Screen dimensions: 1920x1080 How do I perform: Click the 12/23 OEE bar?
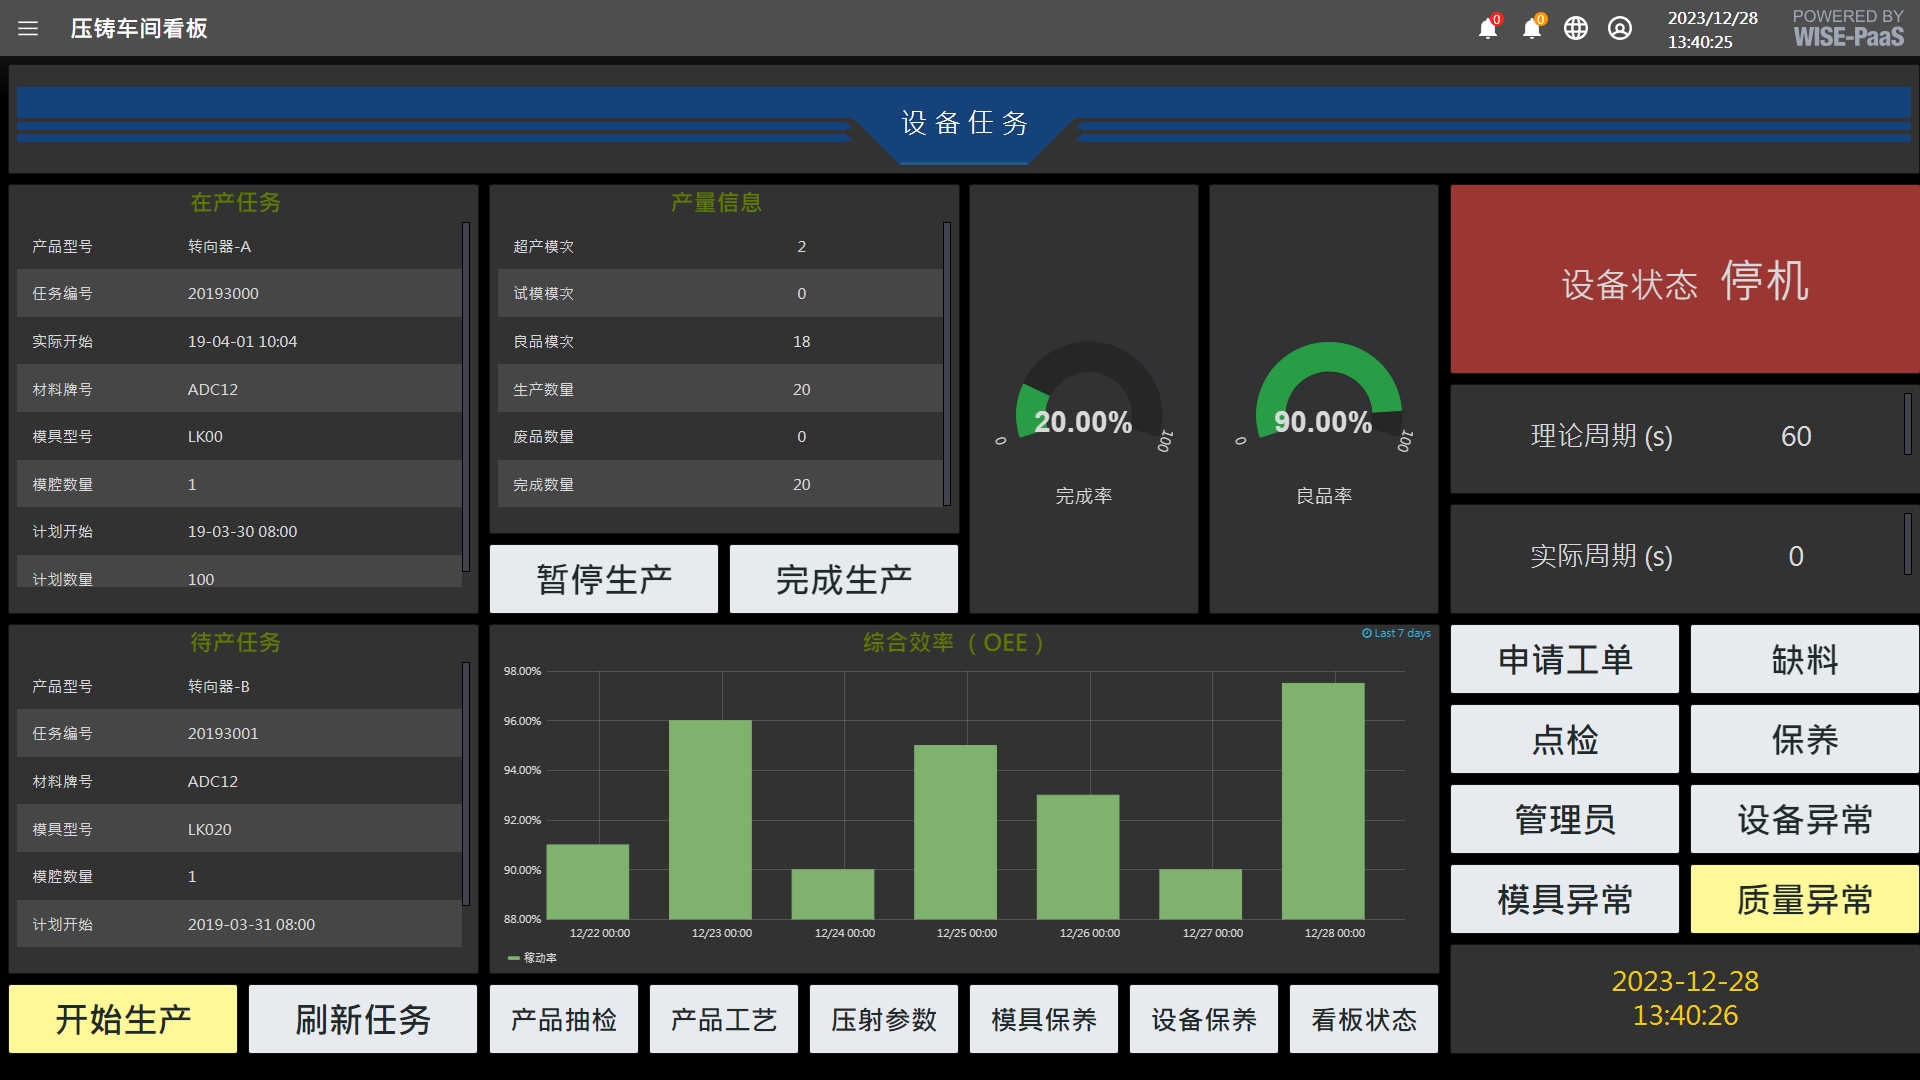[710, 820]
